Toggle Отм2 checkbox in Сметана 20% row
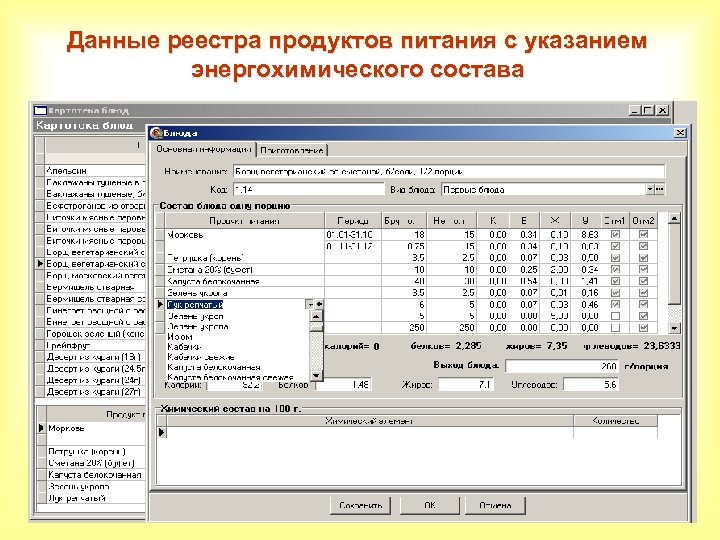This screenshot has height=540, width=720. pyautogui.click(x=643, y=270)
